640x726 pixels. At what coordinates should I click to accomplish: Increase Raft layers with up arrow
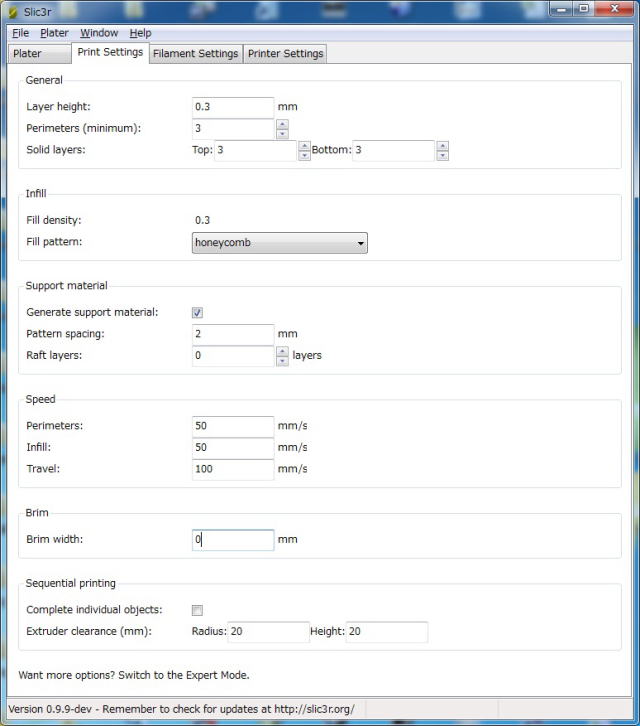282,351
